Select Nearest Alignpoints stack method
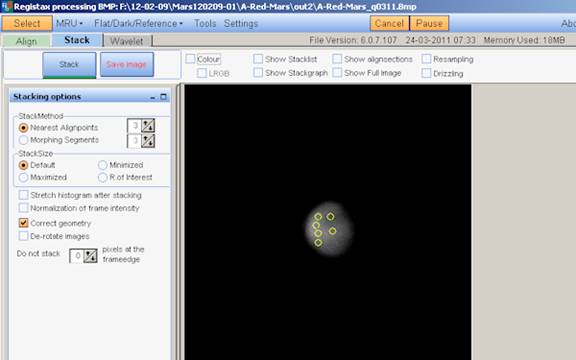The image size is (576, 360). (24, 128)
